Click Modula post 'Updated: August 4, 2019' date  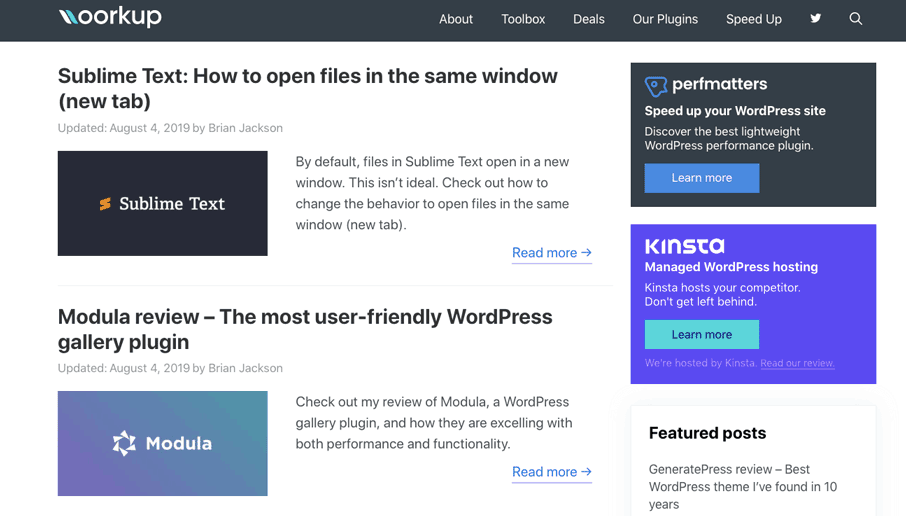click(124, 368)
